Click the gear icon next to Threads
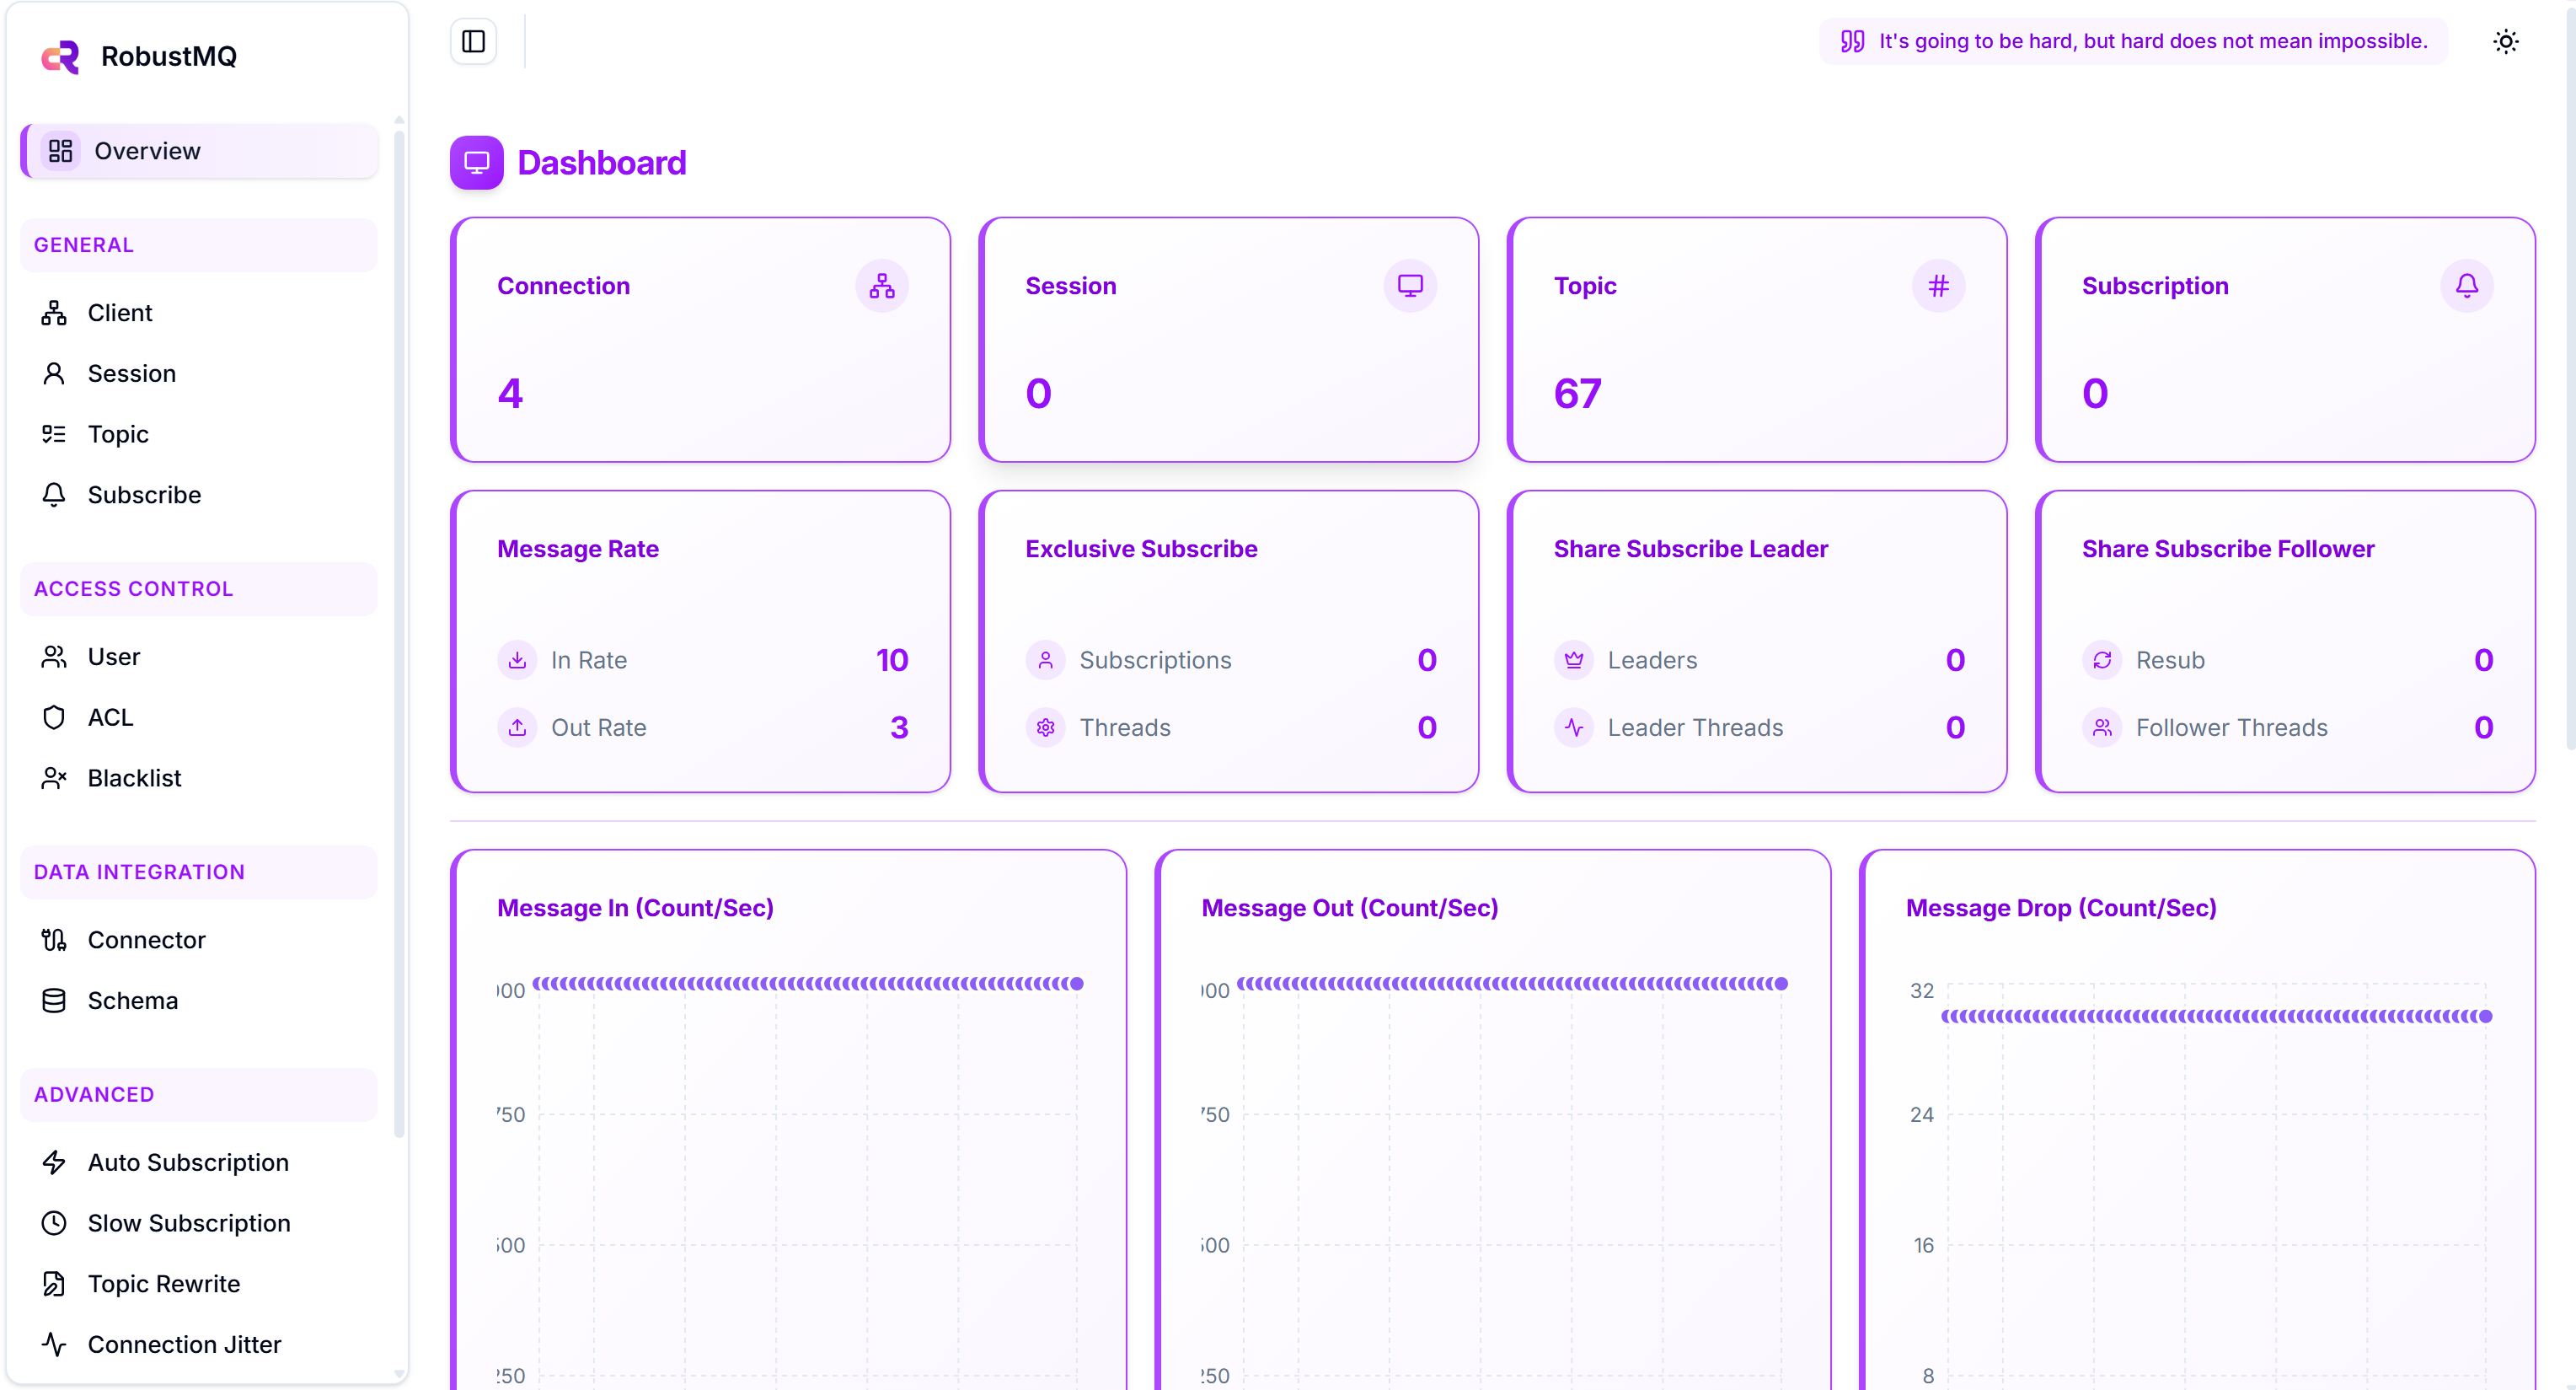The height and width of the screenshot is (1390, 2576). [x=1045, y=728]
